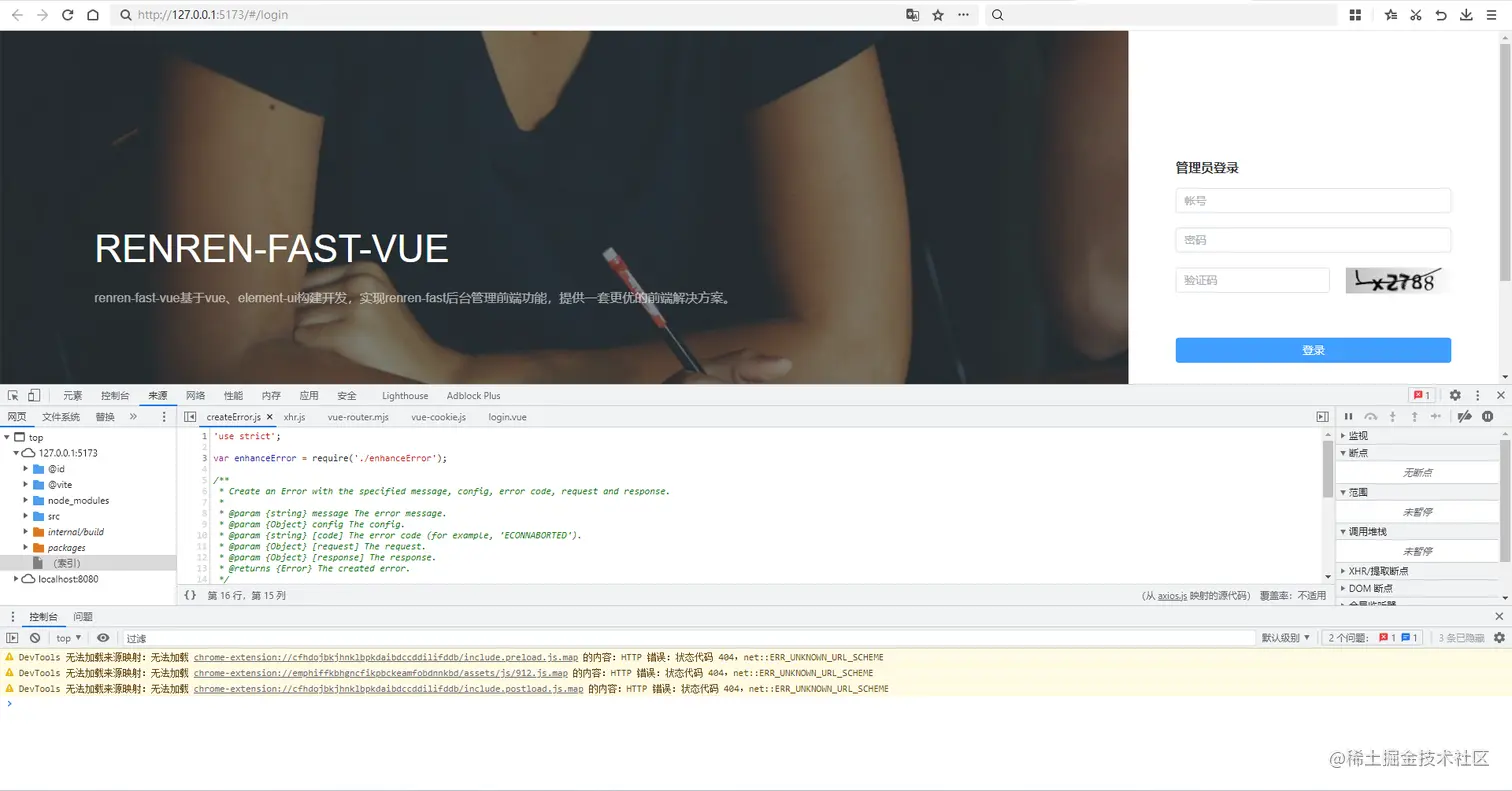This screenshot has height=791, width=1512.
Task: Switch to the 文件系统 navigator tab
Action: (x=61, y=417)
